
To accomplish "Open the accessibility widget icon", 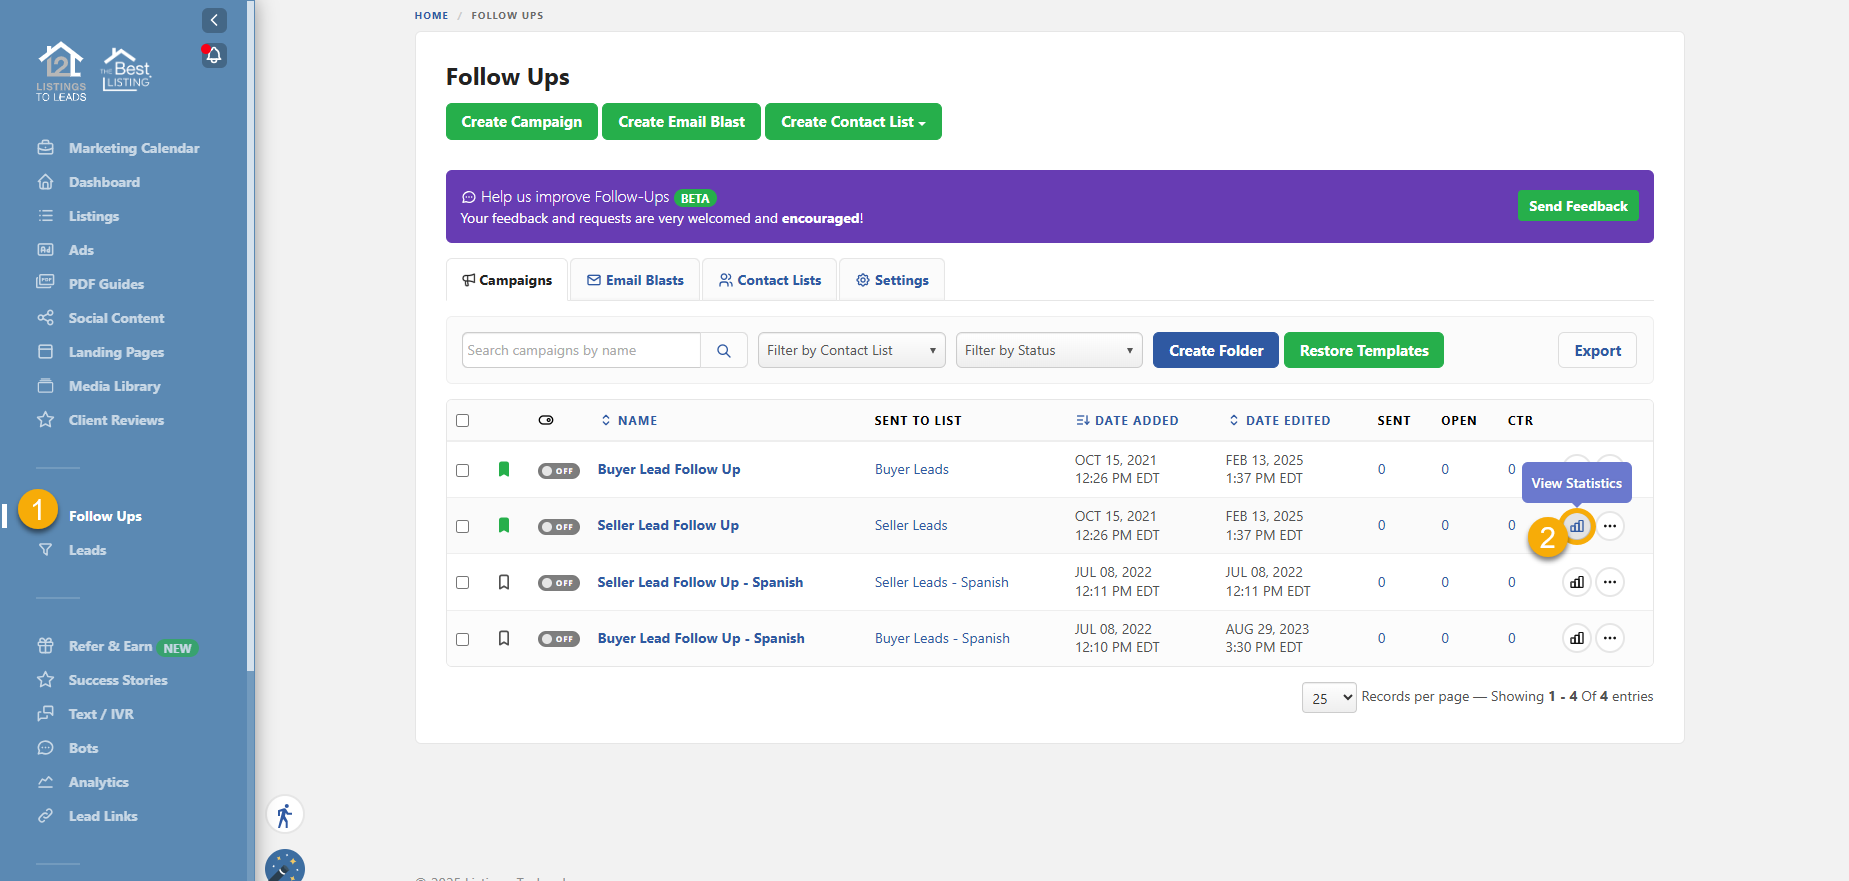I will [285, 815].
